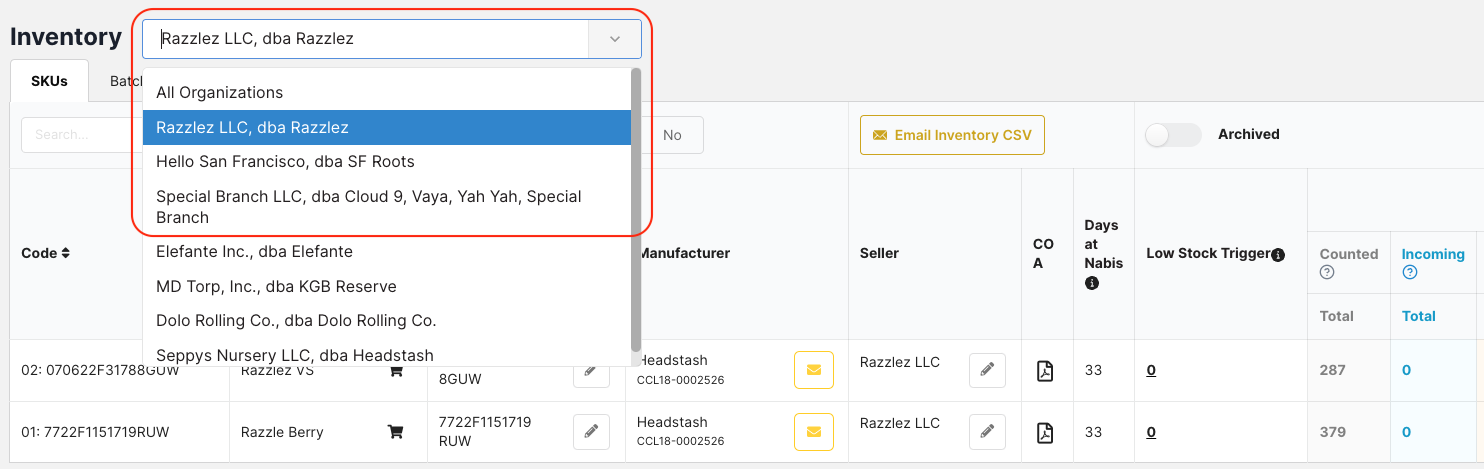Viewport: 1484px width, 469px height.
Task: Pick MD Torp, Inc., dba KGB Reserve
Action: [x=276, y=286]
